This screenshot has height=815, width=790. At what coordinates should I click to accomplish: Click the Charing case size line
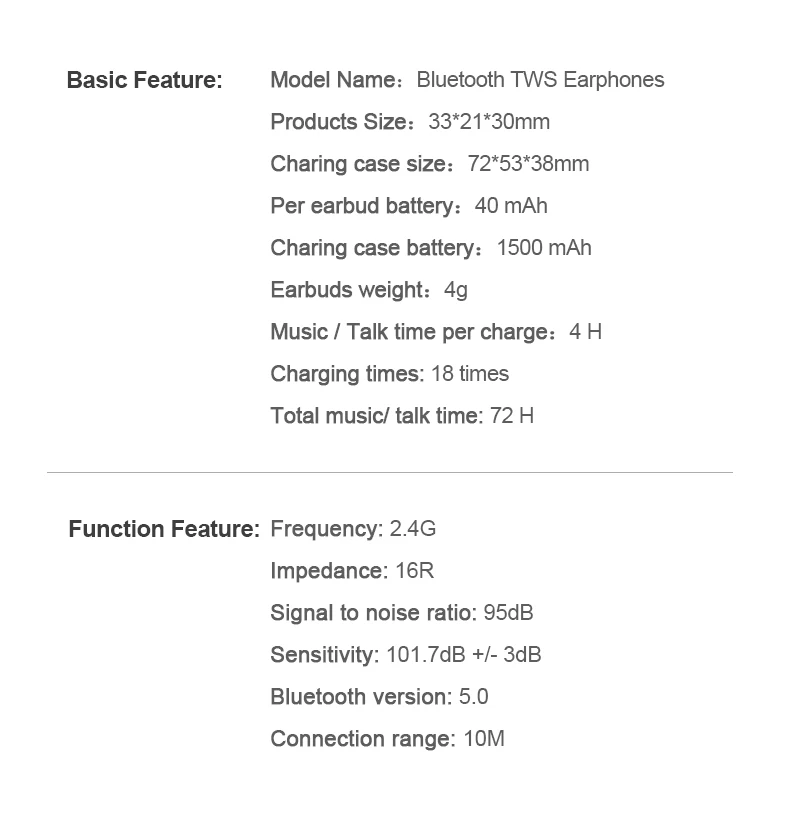click(x=430, y=164)
